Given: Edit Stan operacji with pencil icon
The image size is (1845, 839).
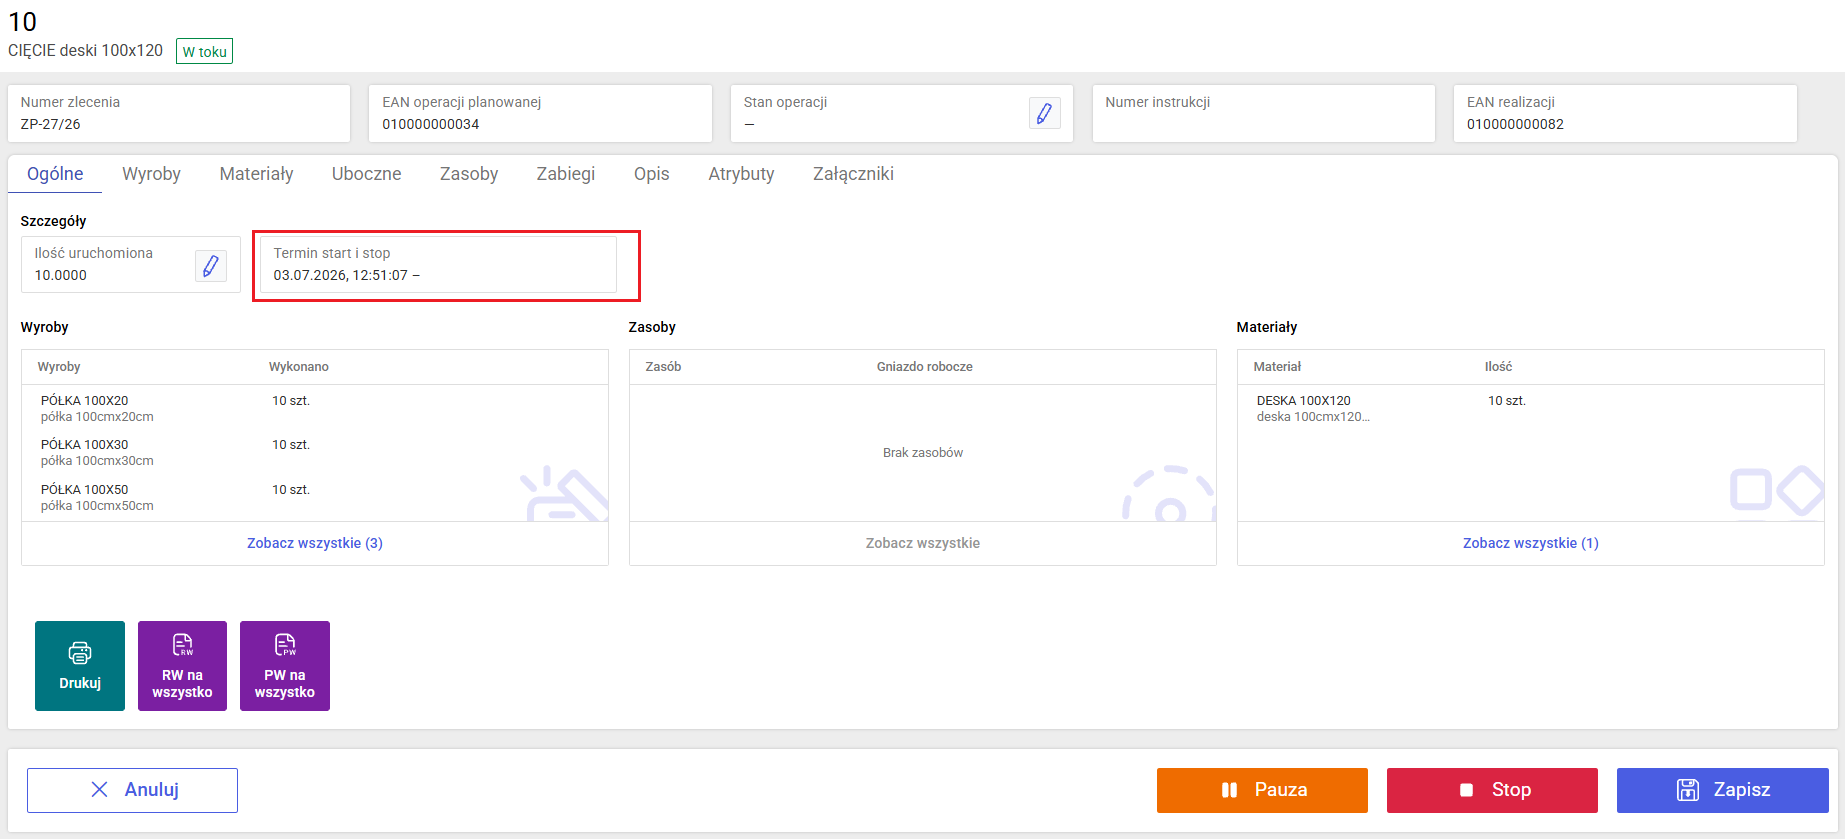Looking at the screenshot, I should click(x=1044, y=113).
